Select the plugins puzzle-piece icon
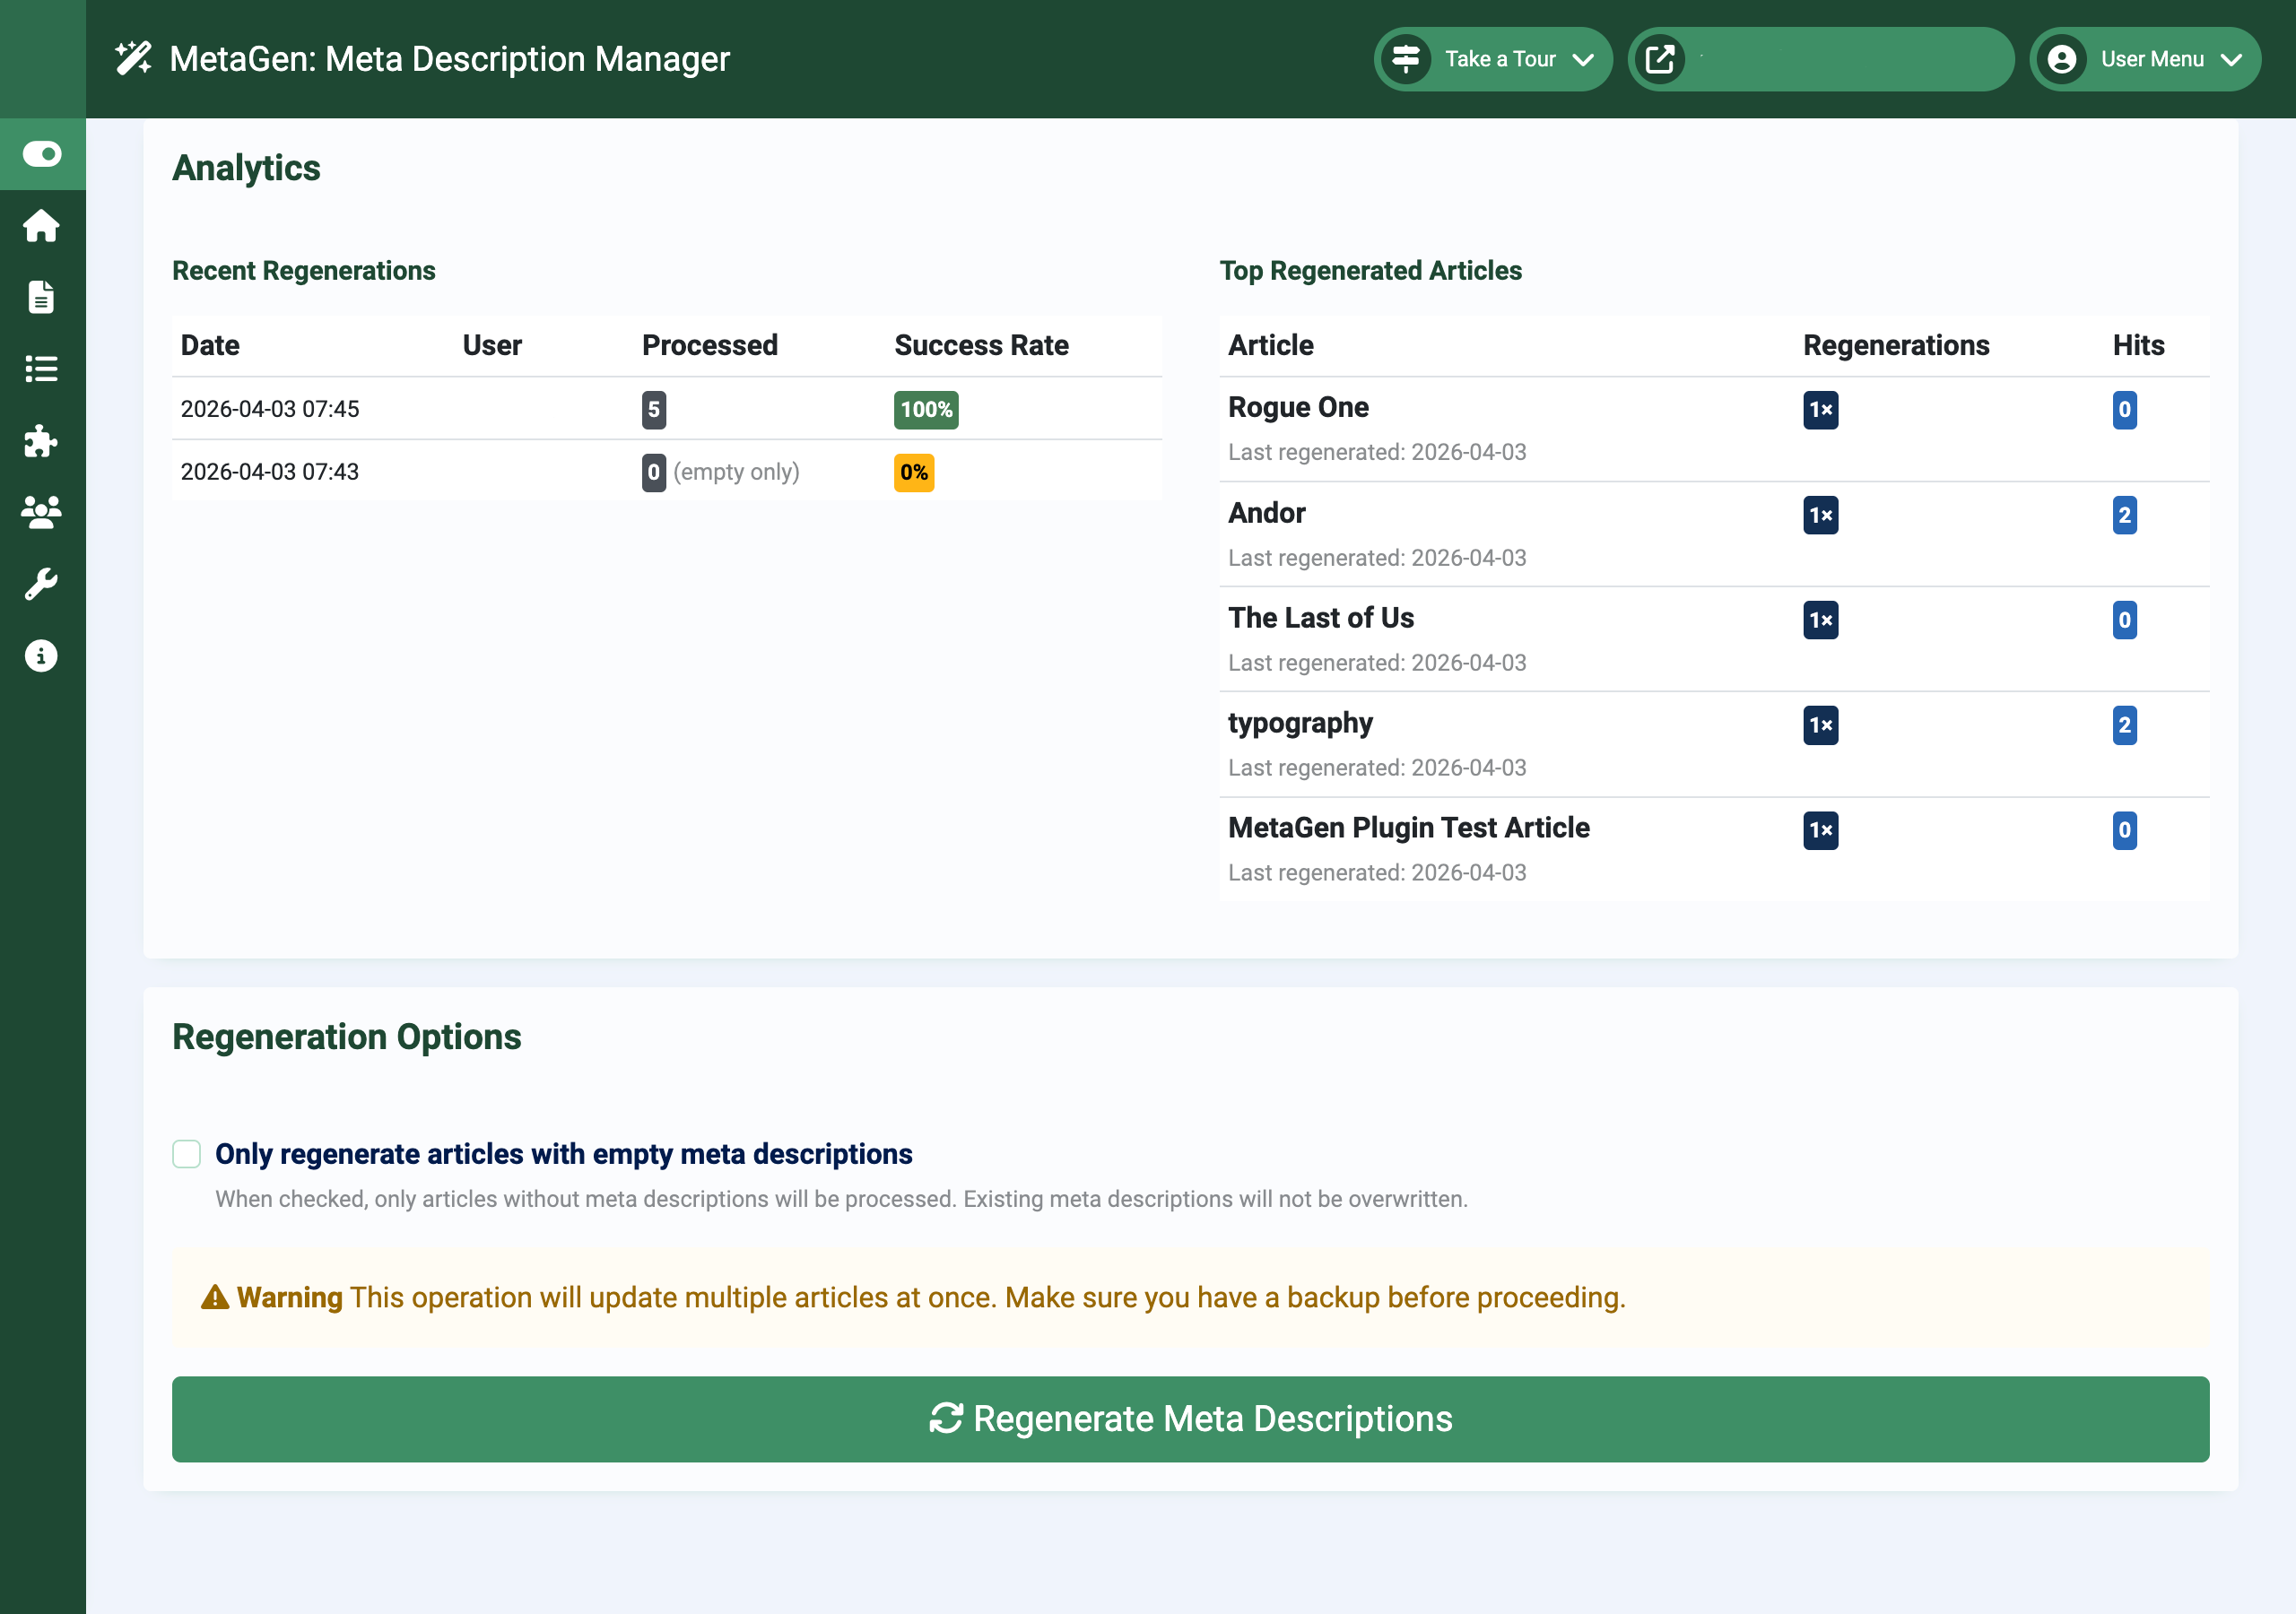The width and height of the screenshot is (2296, 1614). tap(42, 441)
